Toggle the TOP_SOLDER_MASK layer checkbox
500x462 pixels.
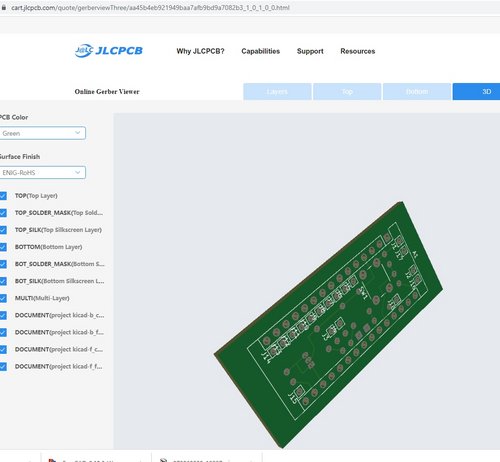(x=3, y=213)
